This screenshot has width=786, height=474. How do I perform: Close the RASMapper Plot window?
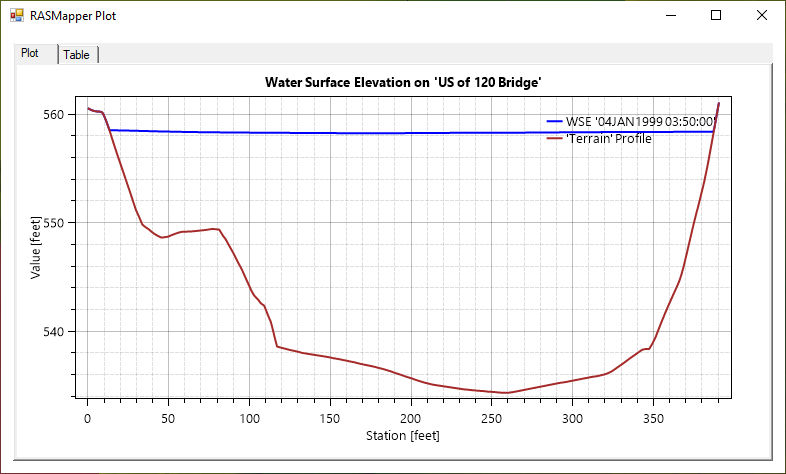[x=761, y=16]
